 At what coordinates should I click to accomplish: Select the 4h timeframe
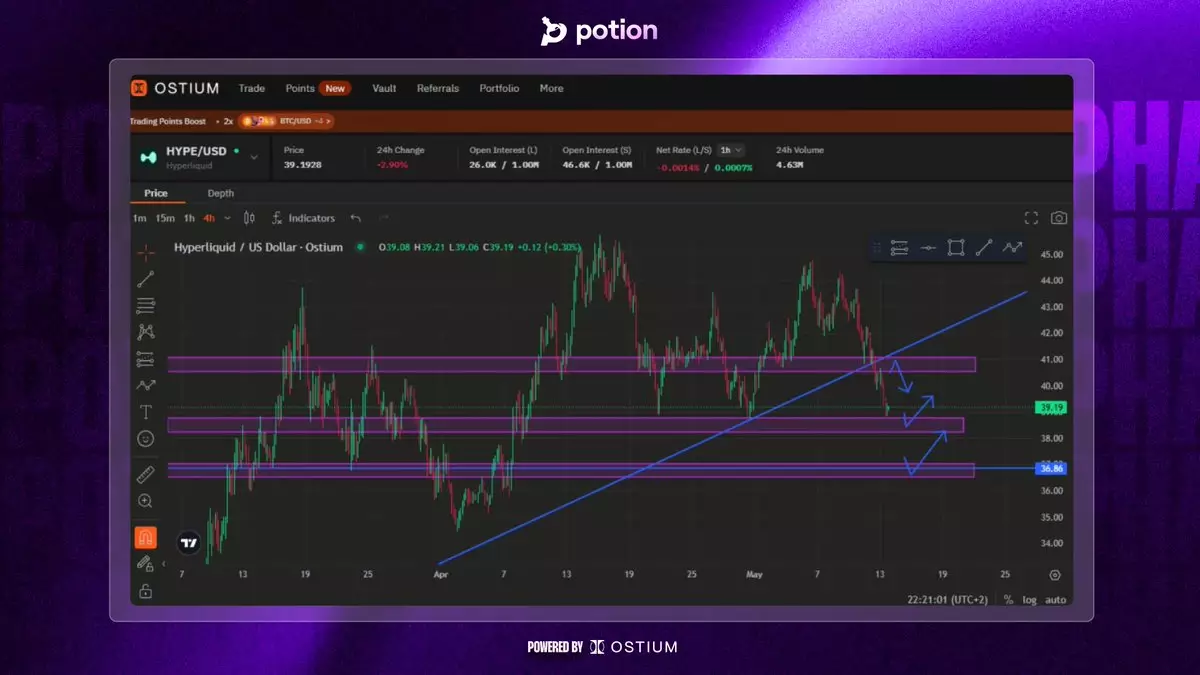click(x=209, y=218)
